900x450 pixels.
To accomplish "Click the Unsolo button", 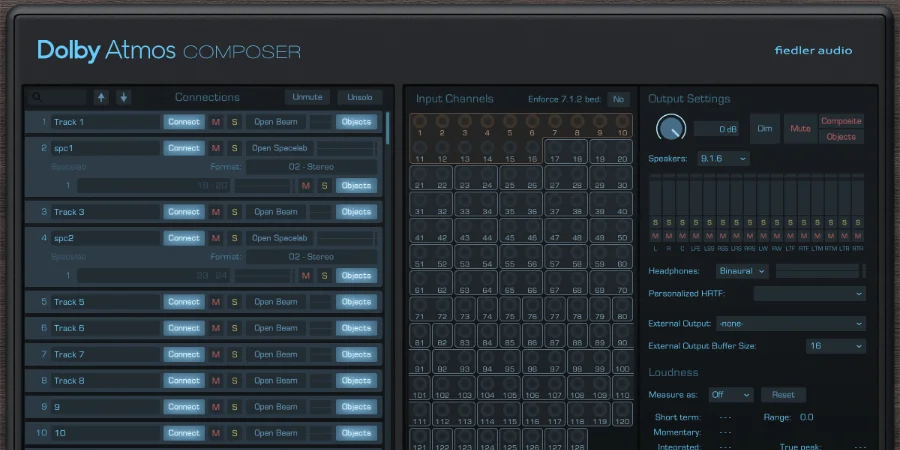I will (360, 97).
